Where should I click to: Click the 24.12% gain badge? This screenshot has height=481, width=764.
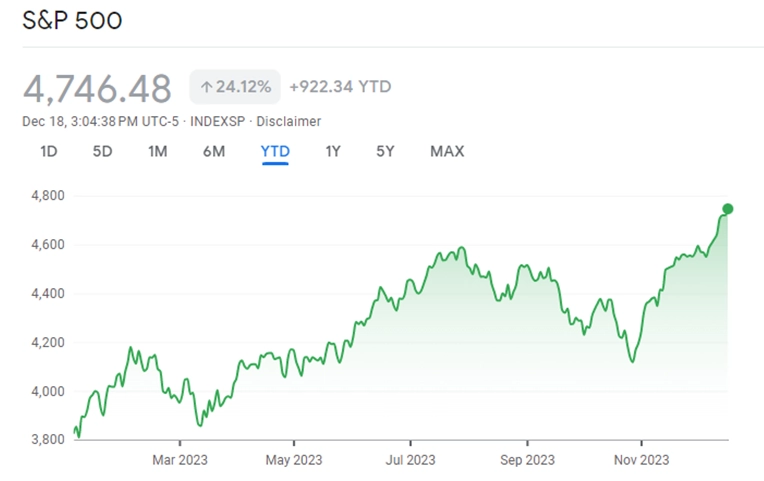235,87
